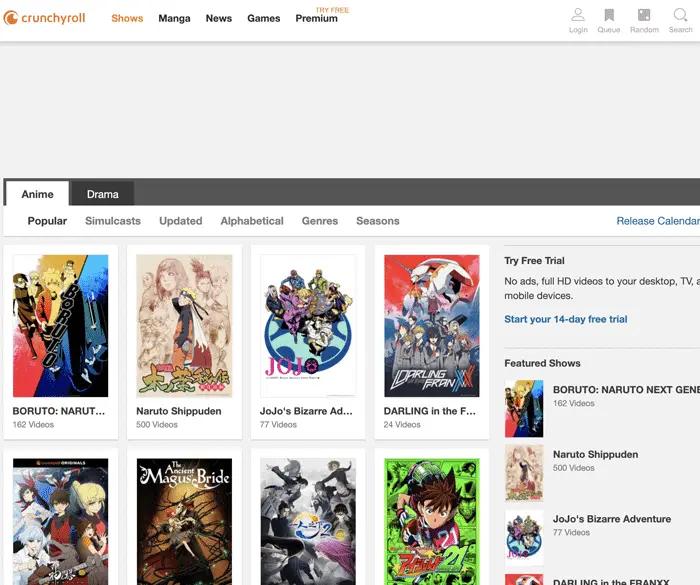Open the Search magnifier icon
700x585 pixels.
(x=680, y=21)
